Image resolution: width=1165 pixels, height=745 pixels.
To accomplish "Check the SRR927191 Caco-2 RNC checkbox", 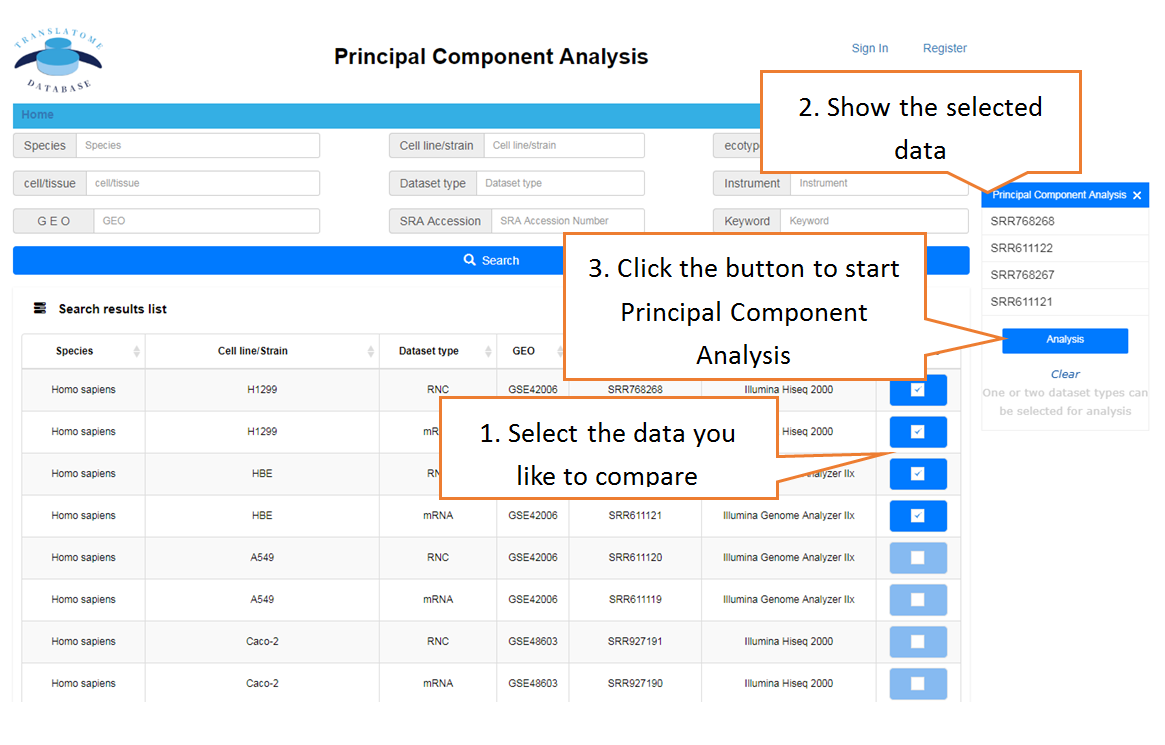I will click(x=918, y=642).
